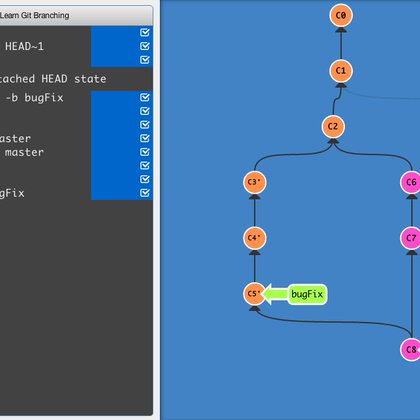
Task: Click the C4' rebased commit node
Action: pyautogui.click(x=255, y=238)
